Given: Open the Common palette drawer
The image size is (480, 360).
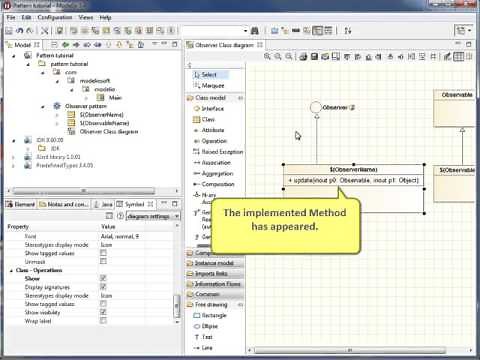Looking at the screenshot, I should (215, 294).
